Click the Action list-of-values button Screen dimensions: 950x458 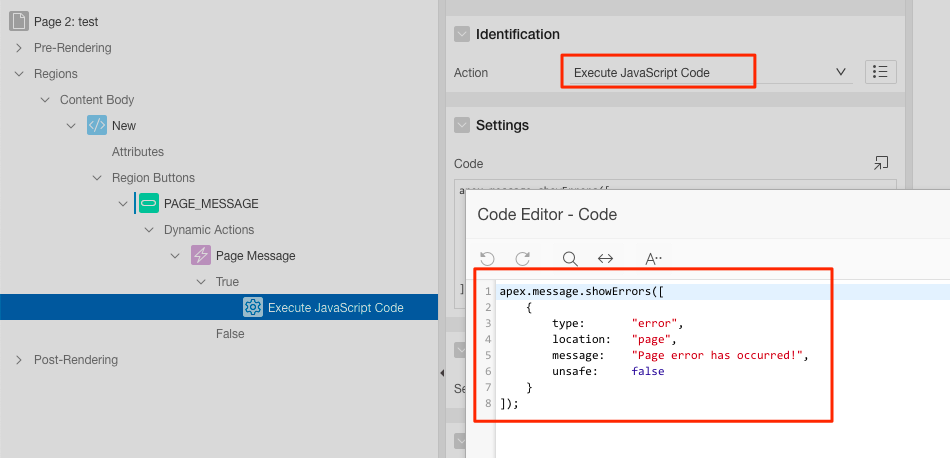pos(880,72)
